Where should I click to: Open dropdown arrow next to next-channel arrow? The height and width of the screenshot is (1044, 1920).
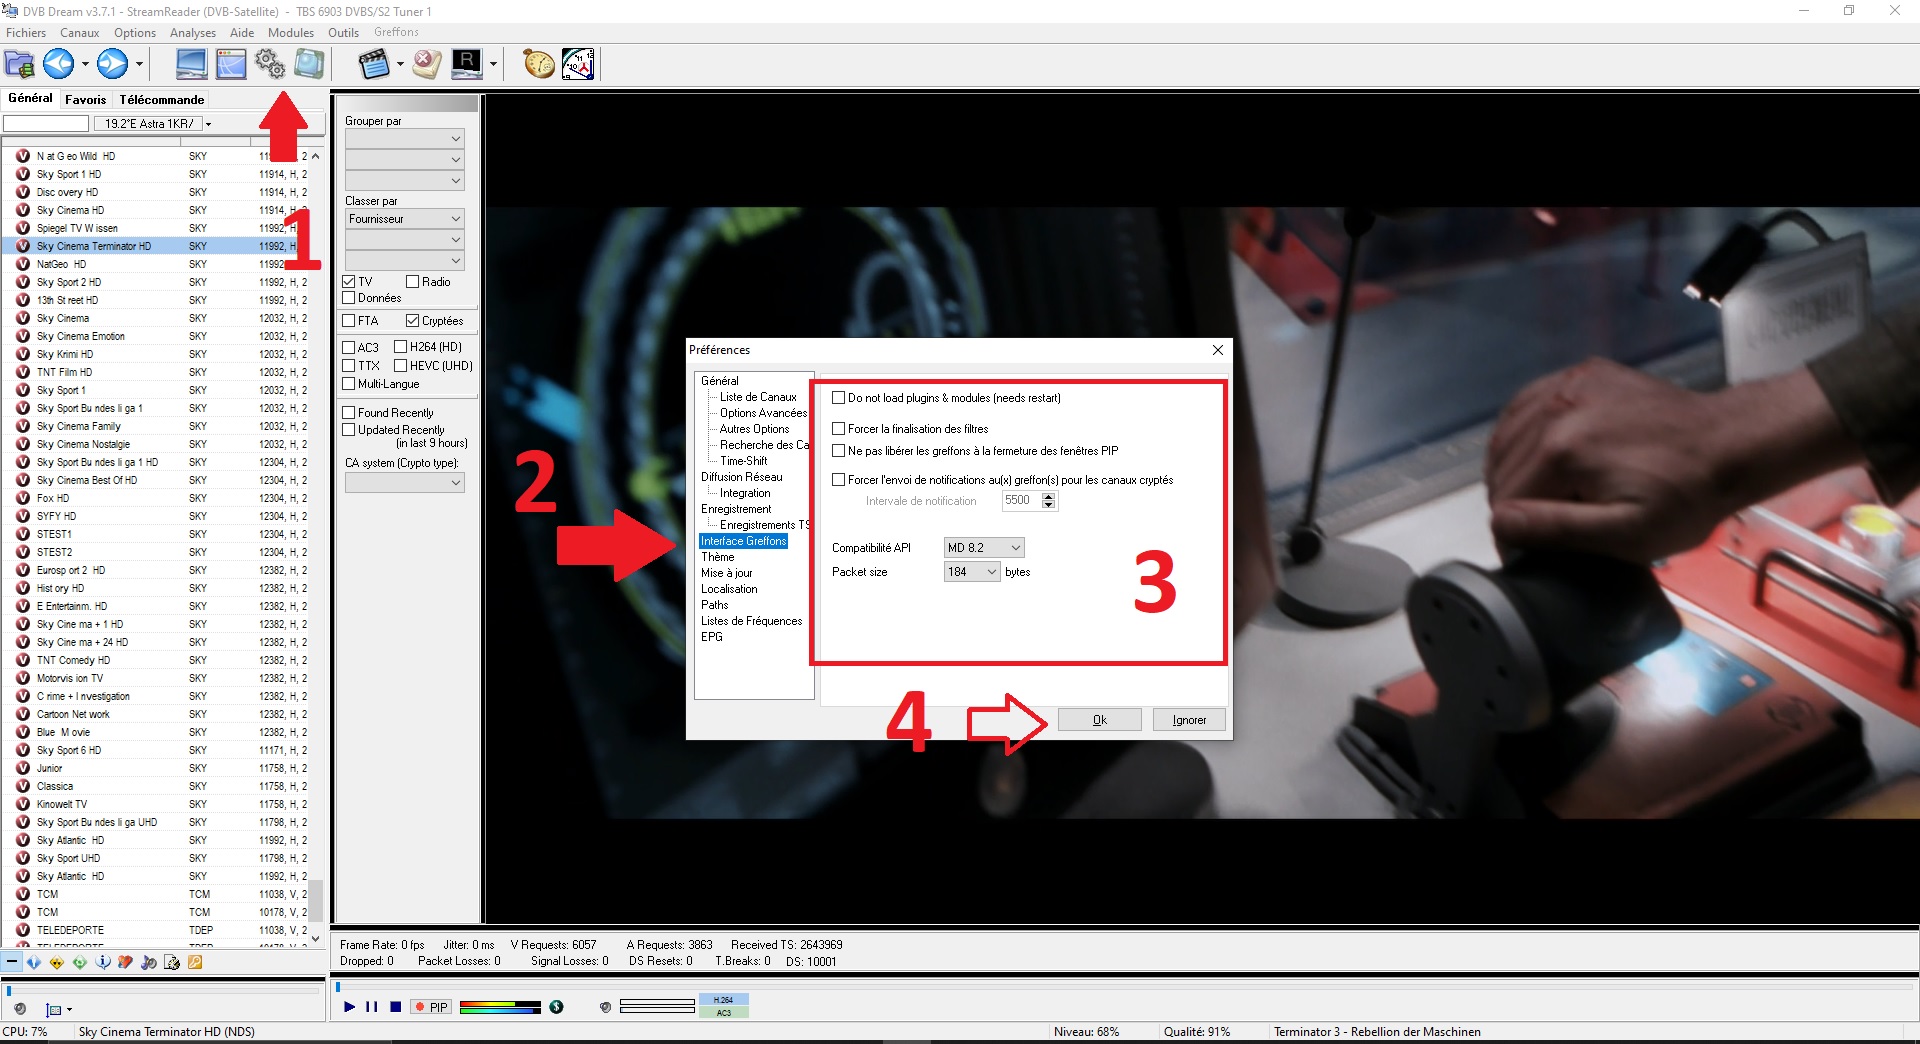coord(139,65)
